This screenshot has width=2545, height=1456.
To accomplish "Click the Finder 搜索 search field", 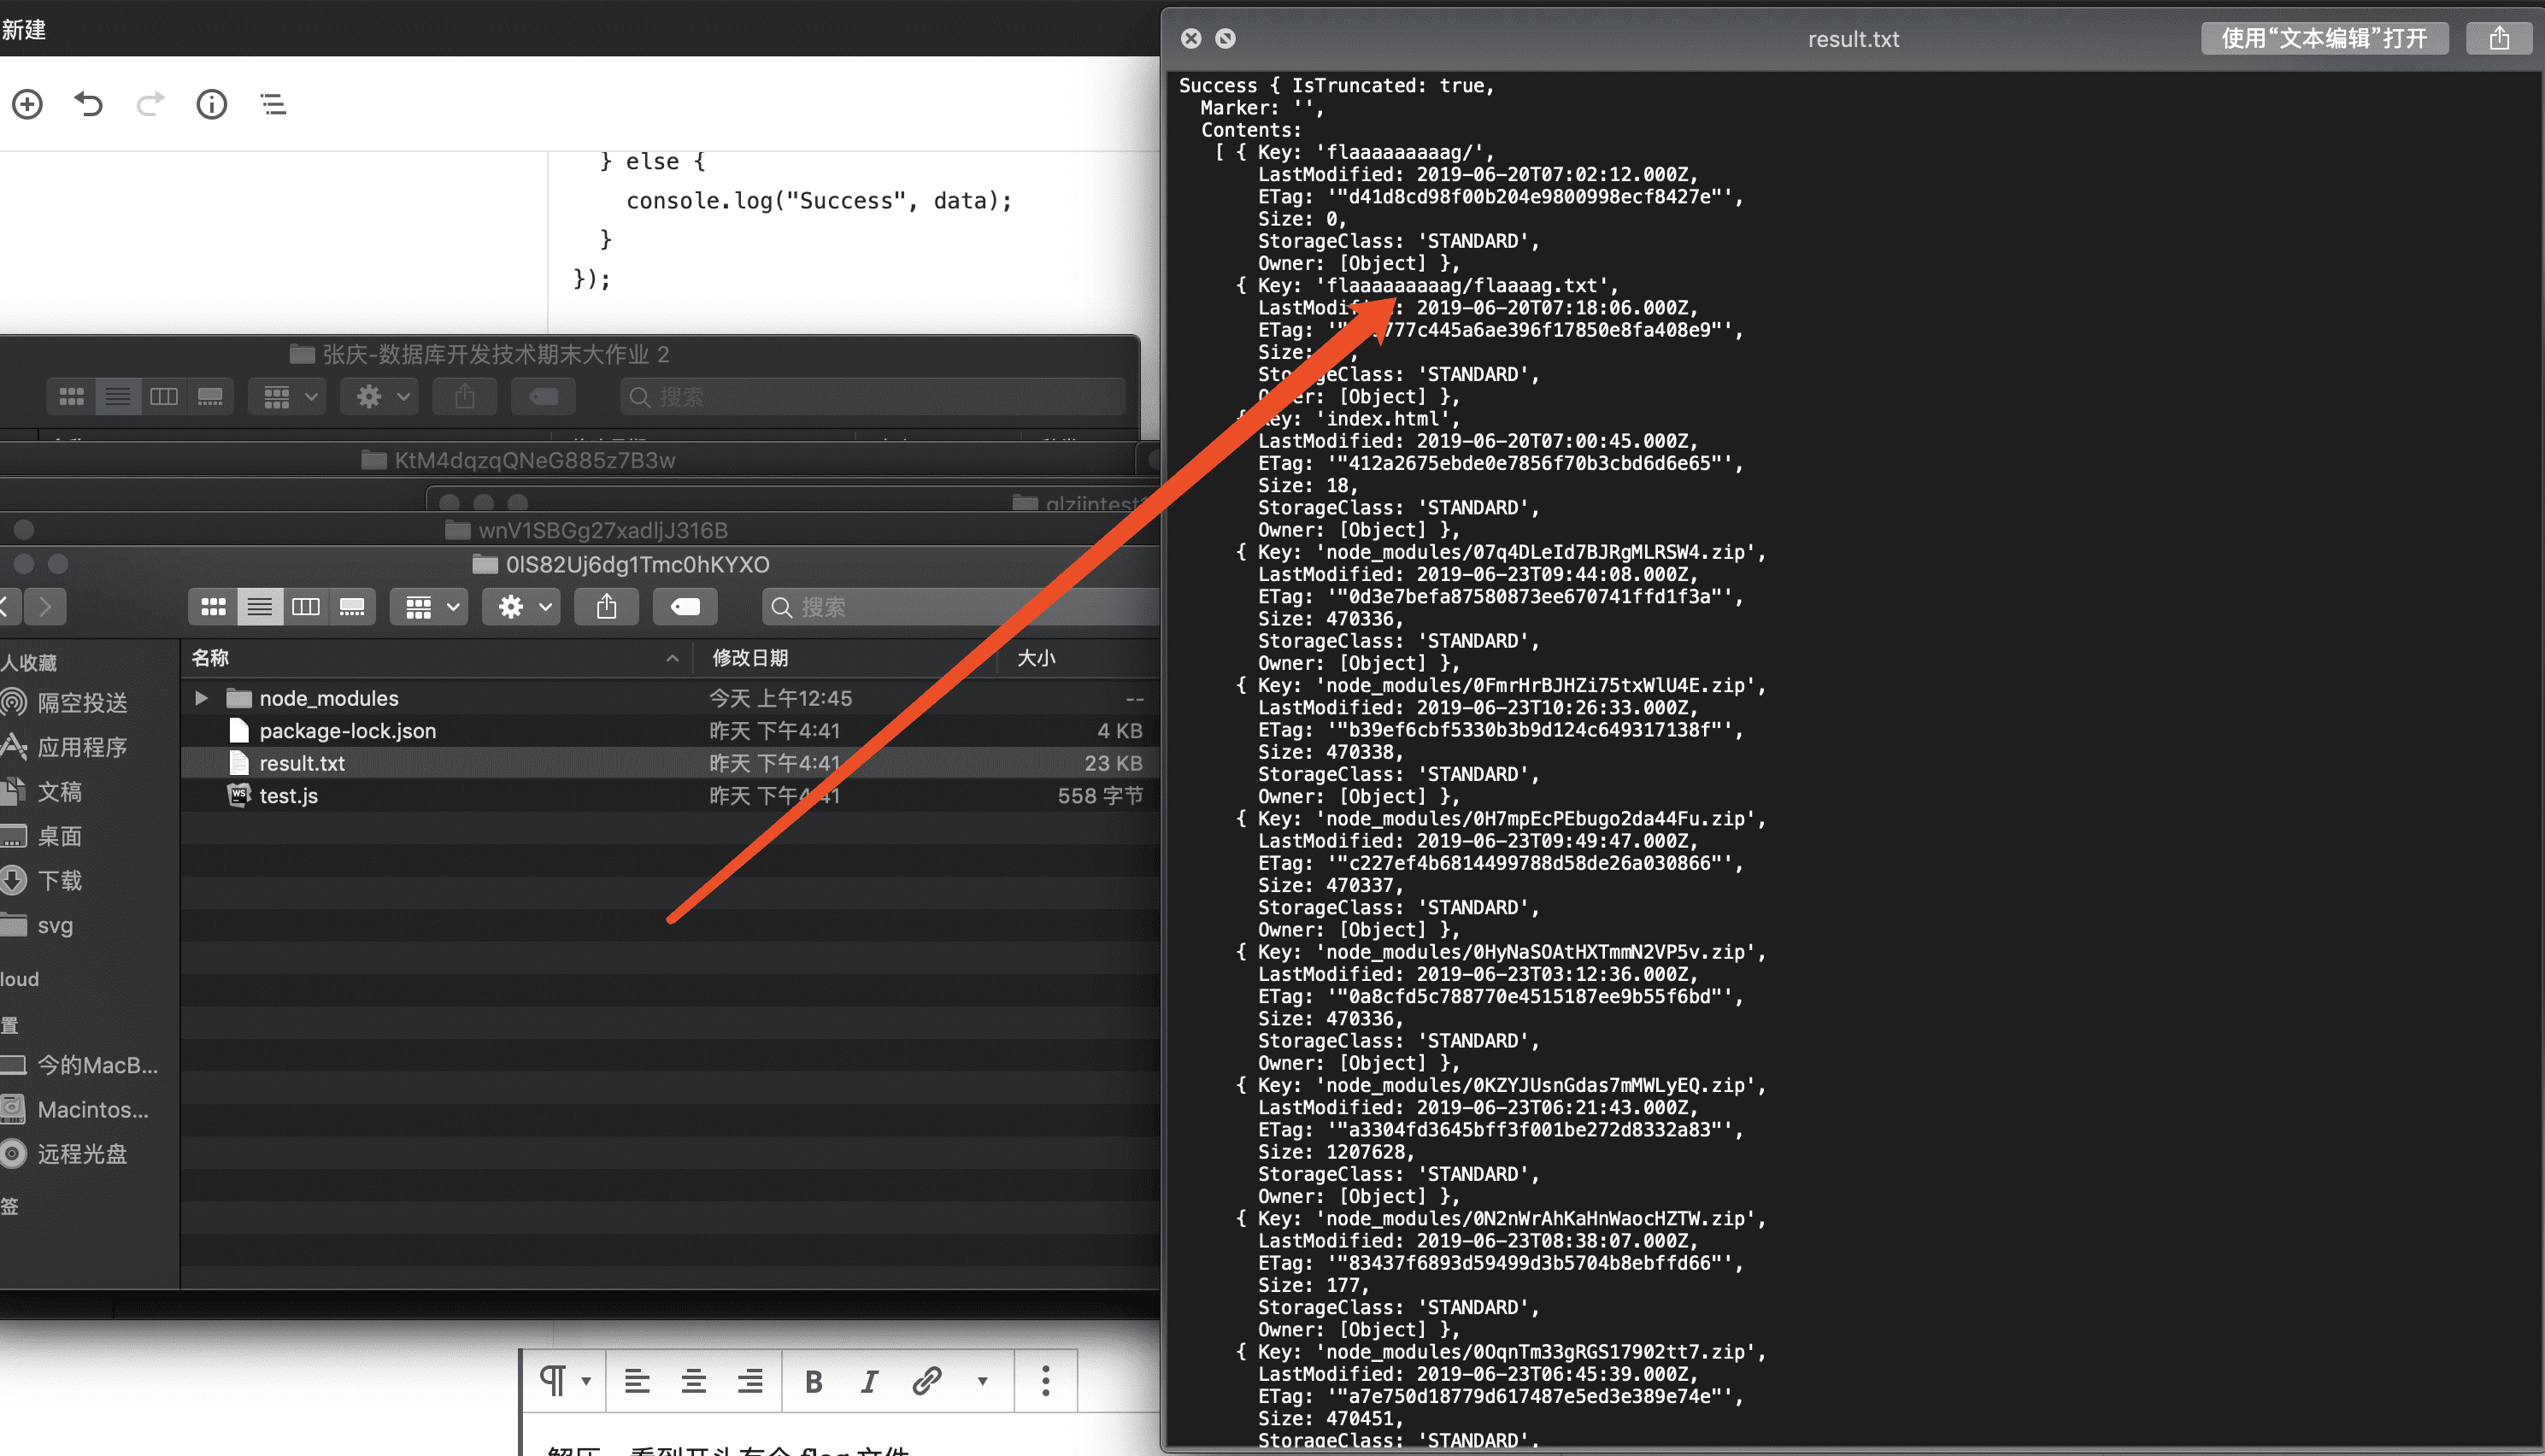I will point(960,607).
